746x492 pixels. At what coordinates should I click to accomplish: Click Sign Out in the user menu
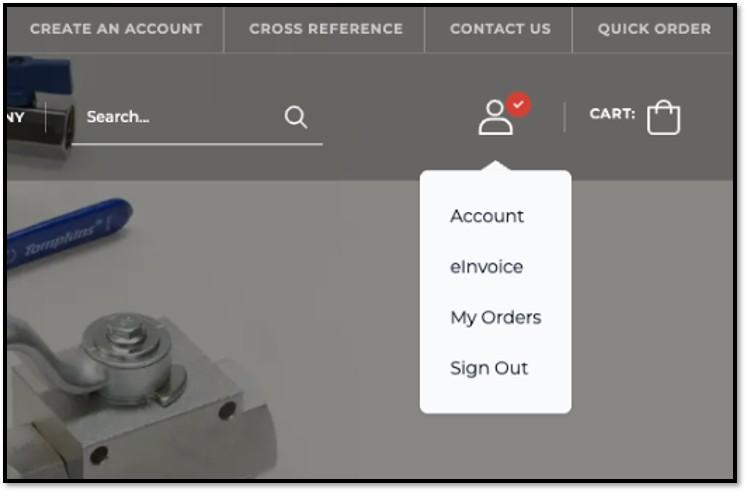tap(489, 369)
